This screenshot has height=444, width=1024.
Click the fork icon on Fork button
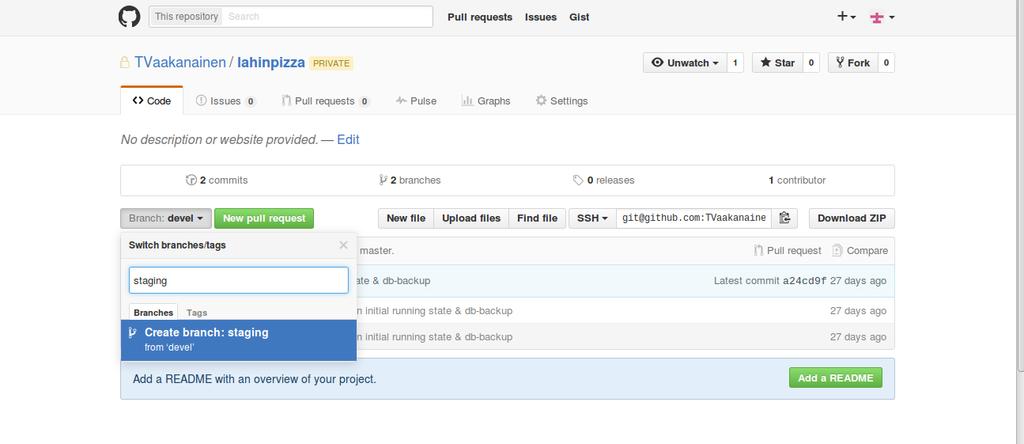pyautogui.click(x=840, y=63)
